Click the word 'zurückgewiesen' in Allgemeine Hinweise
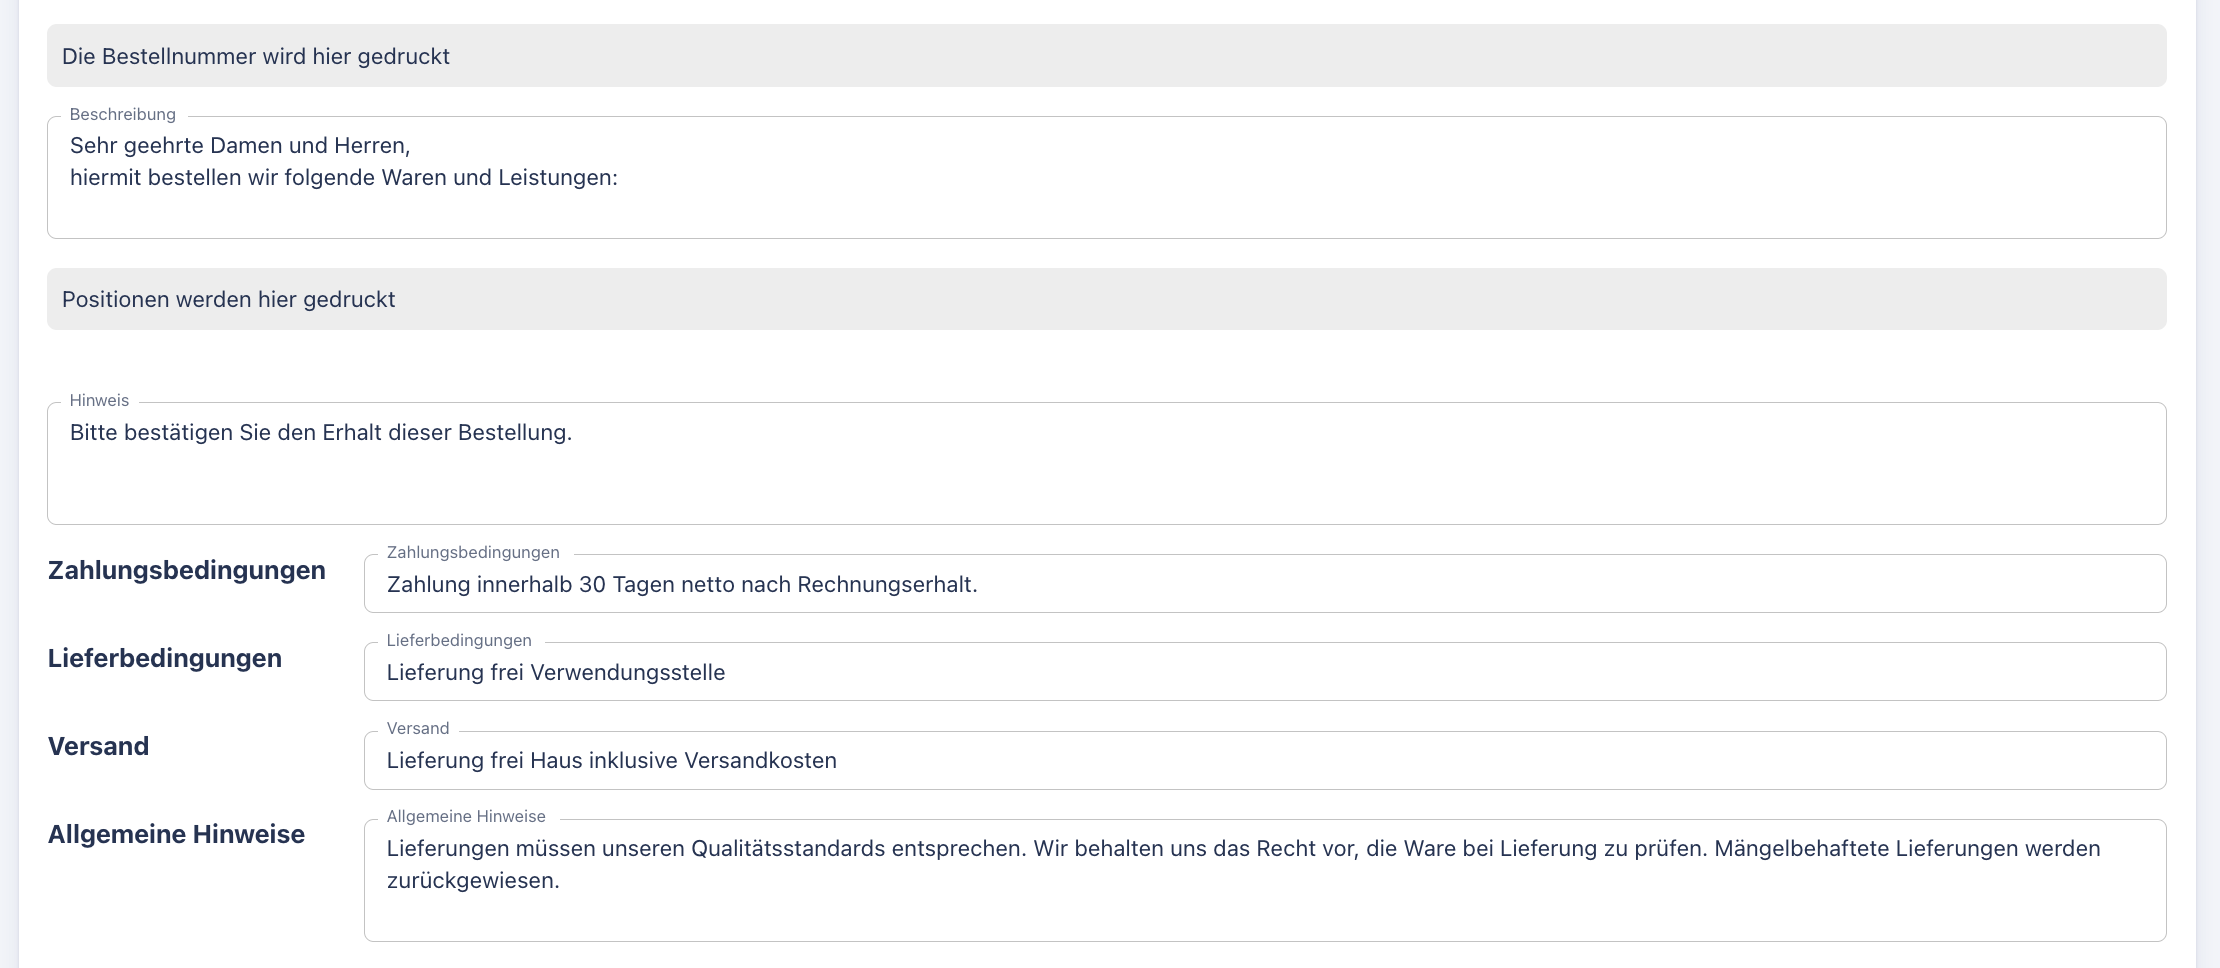This screenshot has width=2220, height=968. [x=471, y=880]
